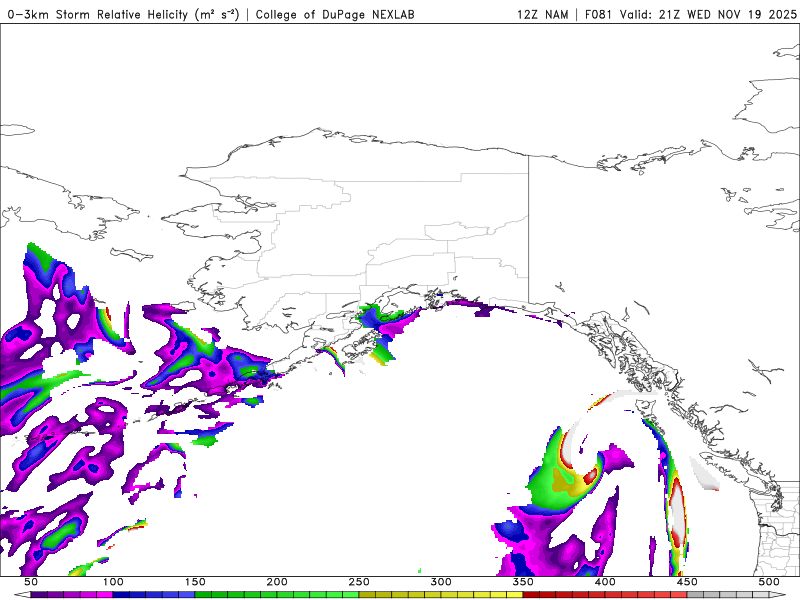Click the "12Z NAM" model run label
The height and width of the screenshot is (600, 800).
tap(542, 14)
